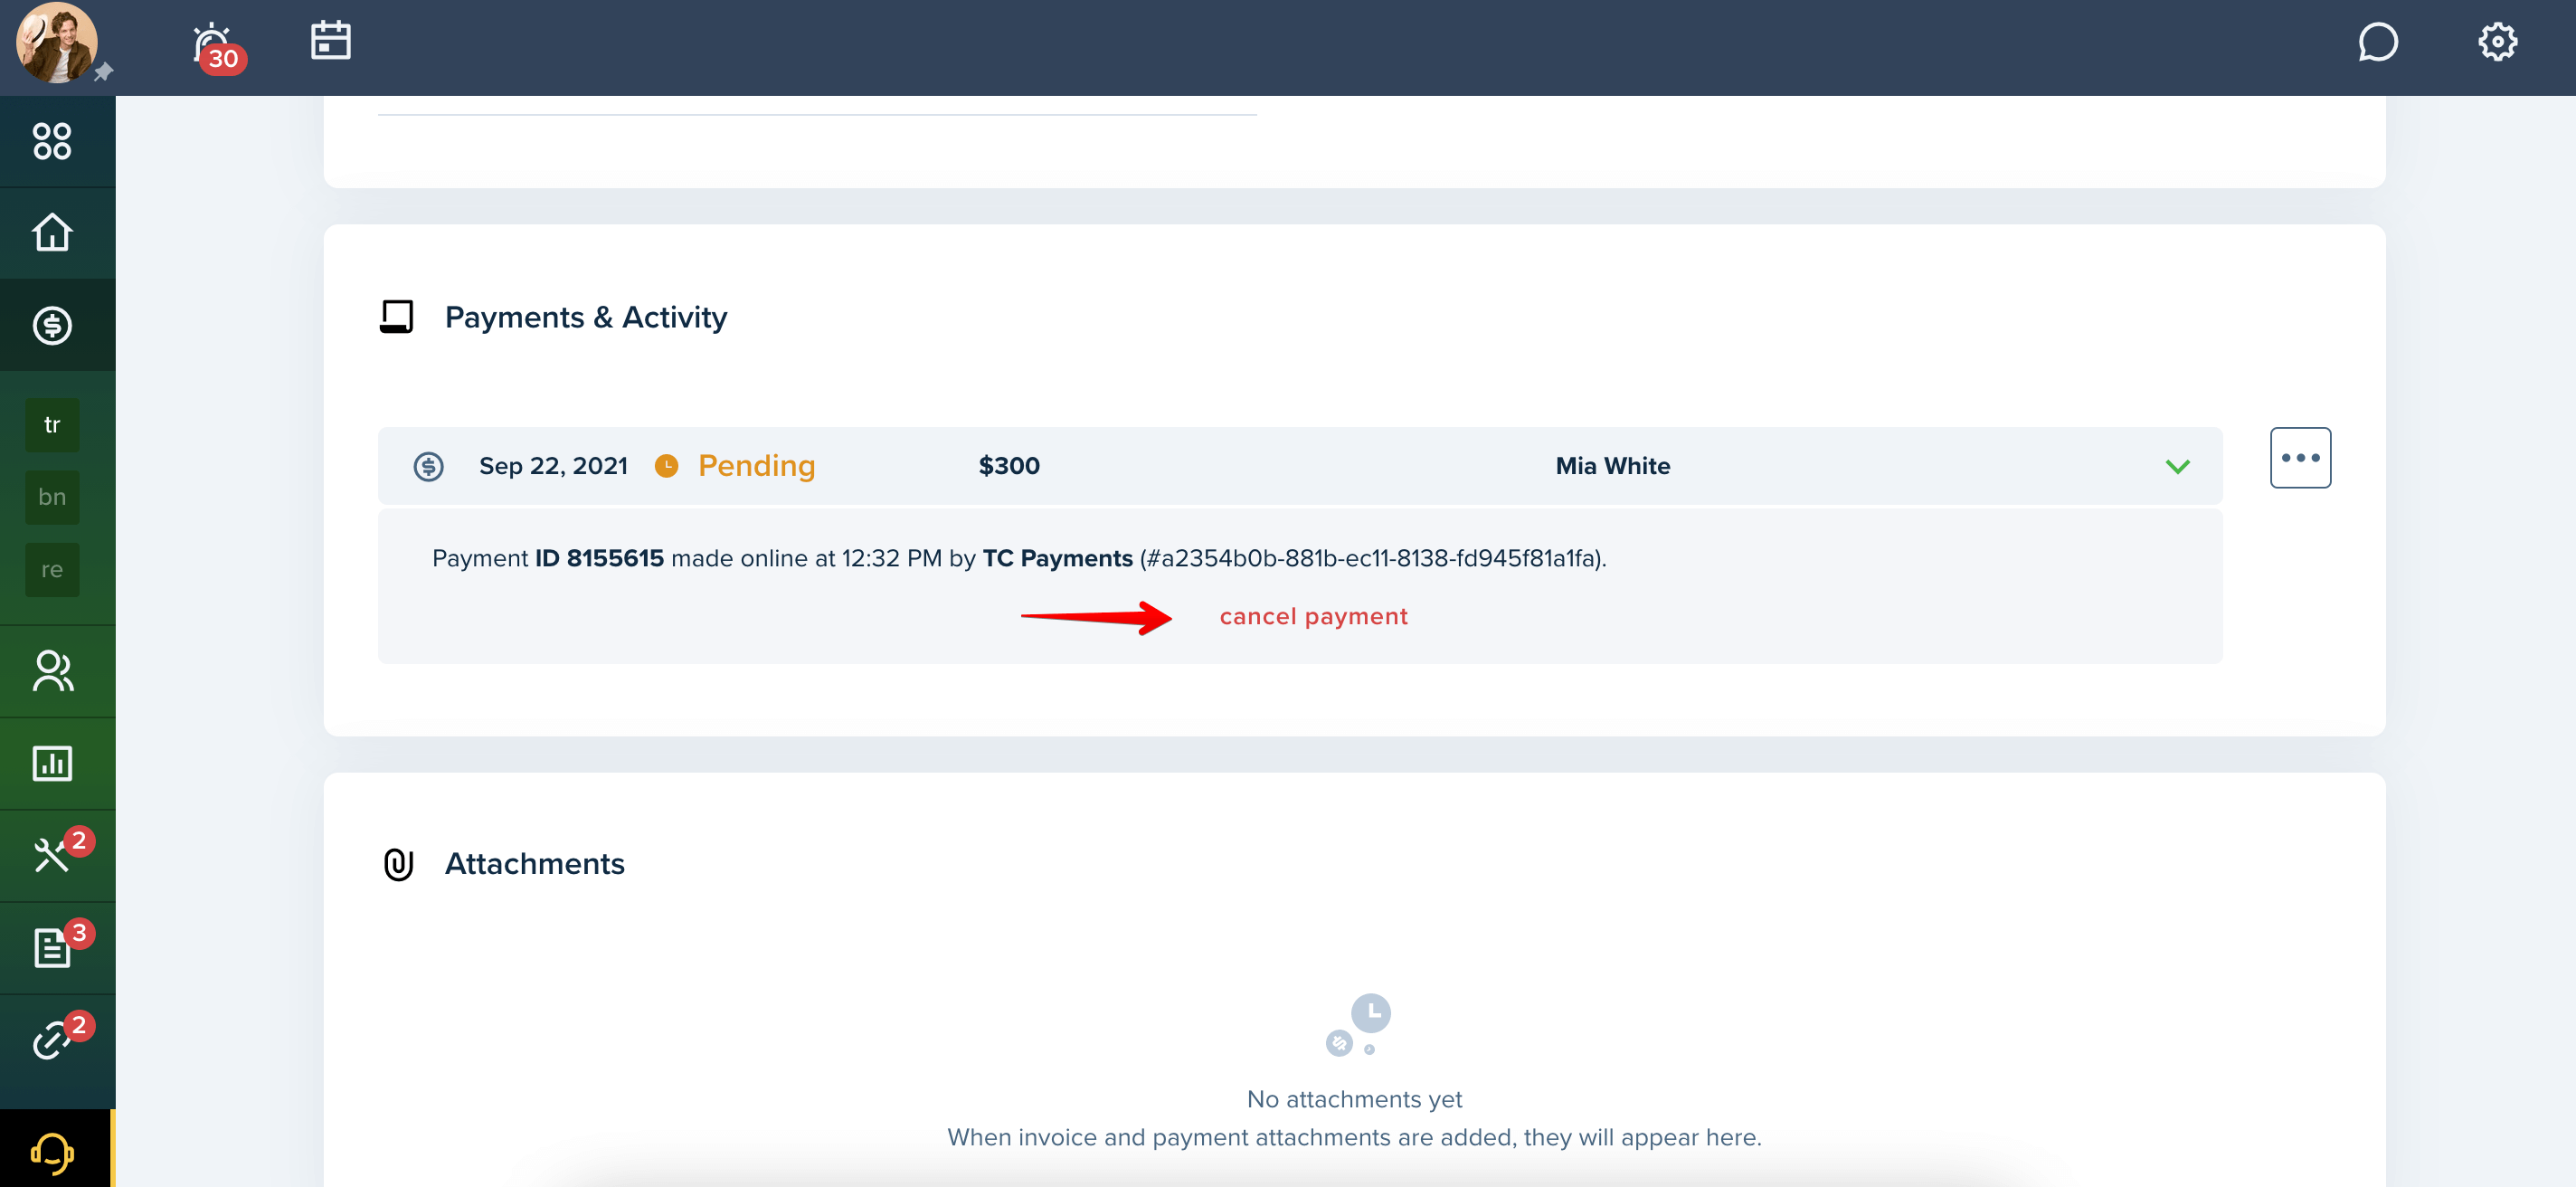Click the TC Payments name in details
This screenshot has width=2576, height=1187.
[1057, 558]
